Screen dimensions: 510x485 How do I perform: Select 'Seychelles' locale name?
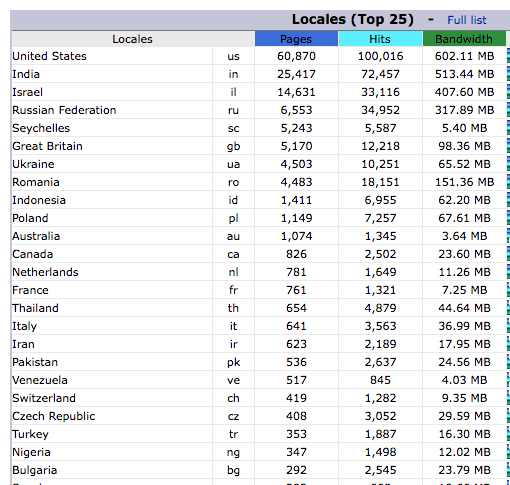point(41,128)
